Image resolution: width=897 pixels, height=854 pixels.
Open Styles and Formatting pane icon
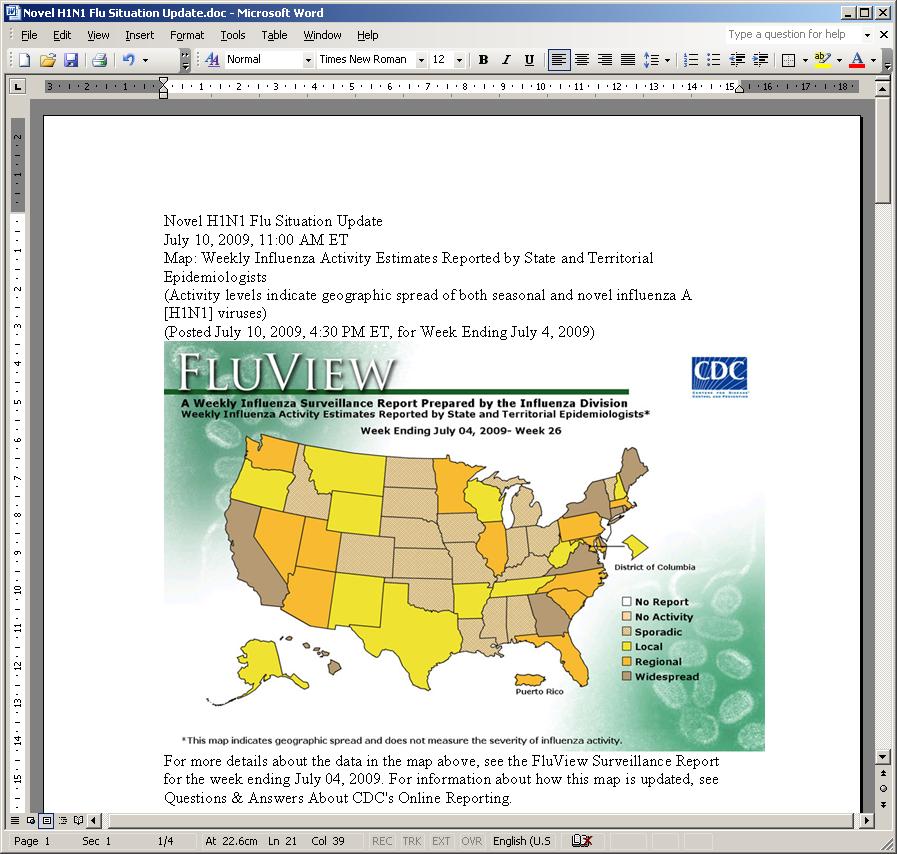click(x=212, y=59)
